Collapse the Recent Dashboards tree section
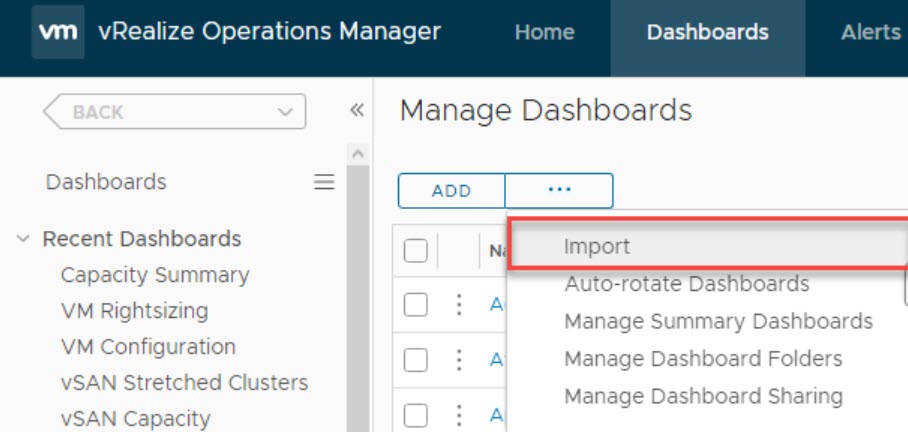 pos(23,239)
